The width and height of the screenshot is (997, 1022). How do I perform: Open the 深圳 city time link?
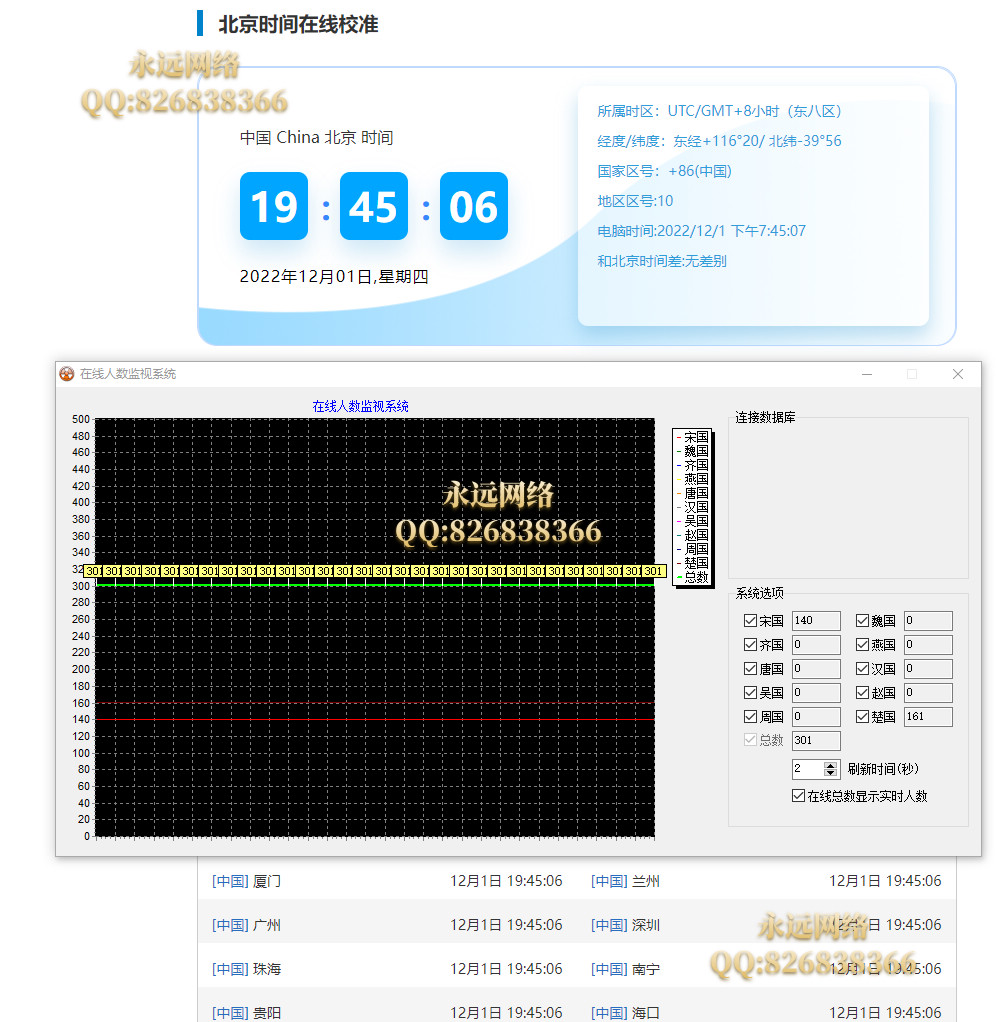tap(645, 925)
